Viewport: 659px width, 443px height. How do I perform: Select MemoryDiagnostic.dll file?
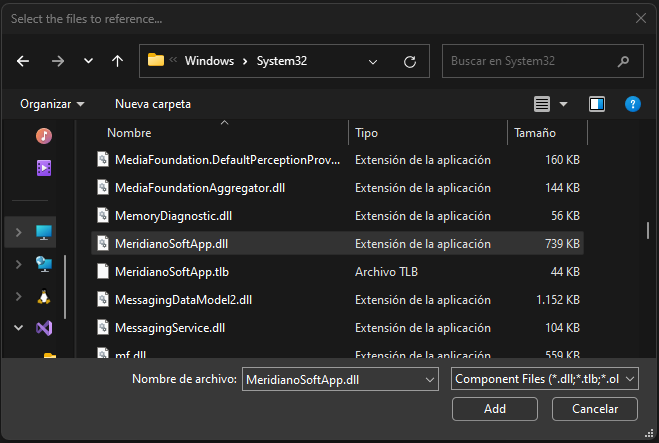click(337, 216)
